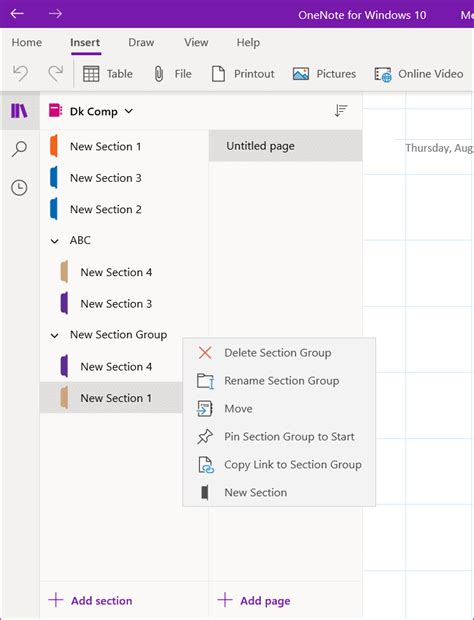Click the pin icon in context menu
The height and width of the screenshot is (620, 474).
pos(205,437)
